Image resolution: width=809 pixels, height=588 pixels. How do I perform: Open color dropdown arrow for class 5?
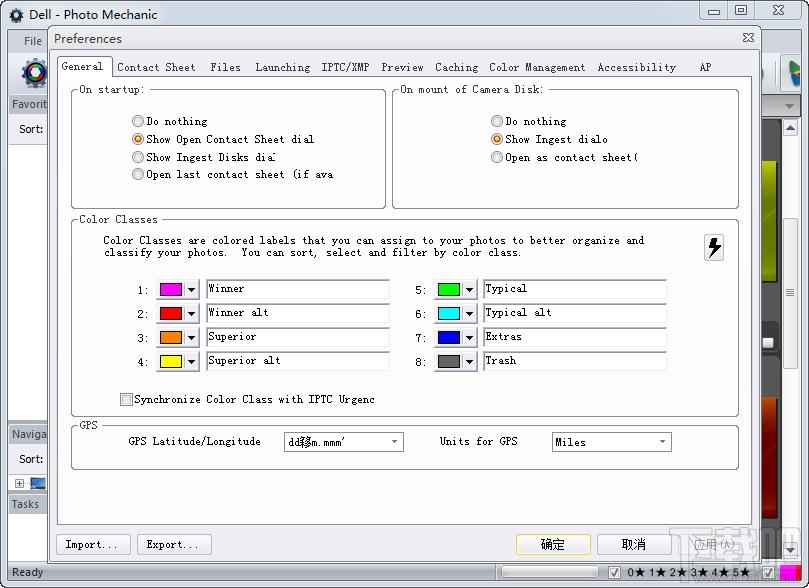tap(469, 289)
